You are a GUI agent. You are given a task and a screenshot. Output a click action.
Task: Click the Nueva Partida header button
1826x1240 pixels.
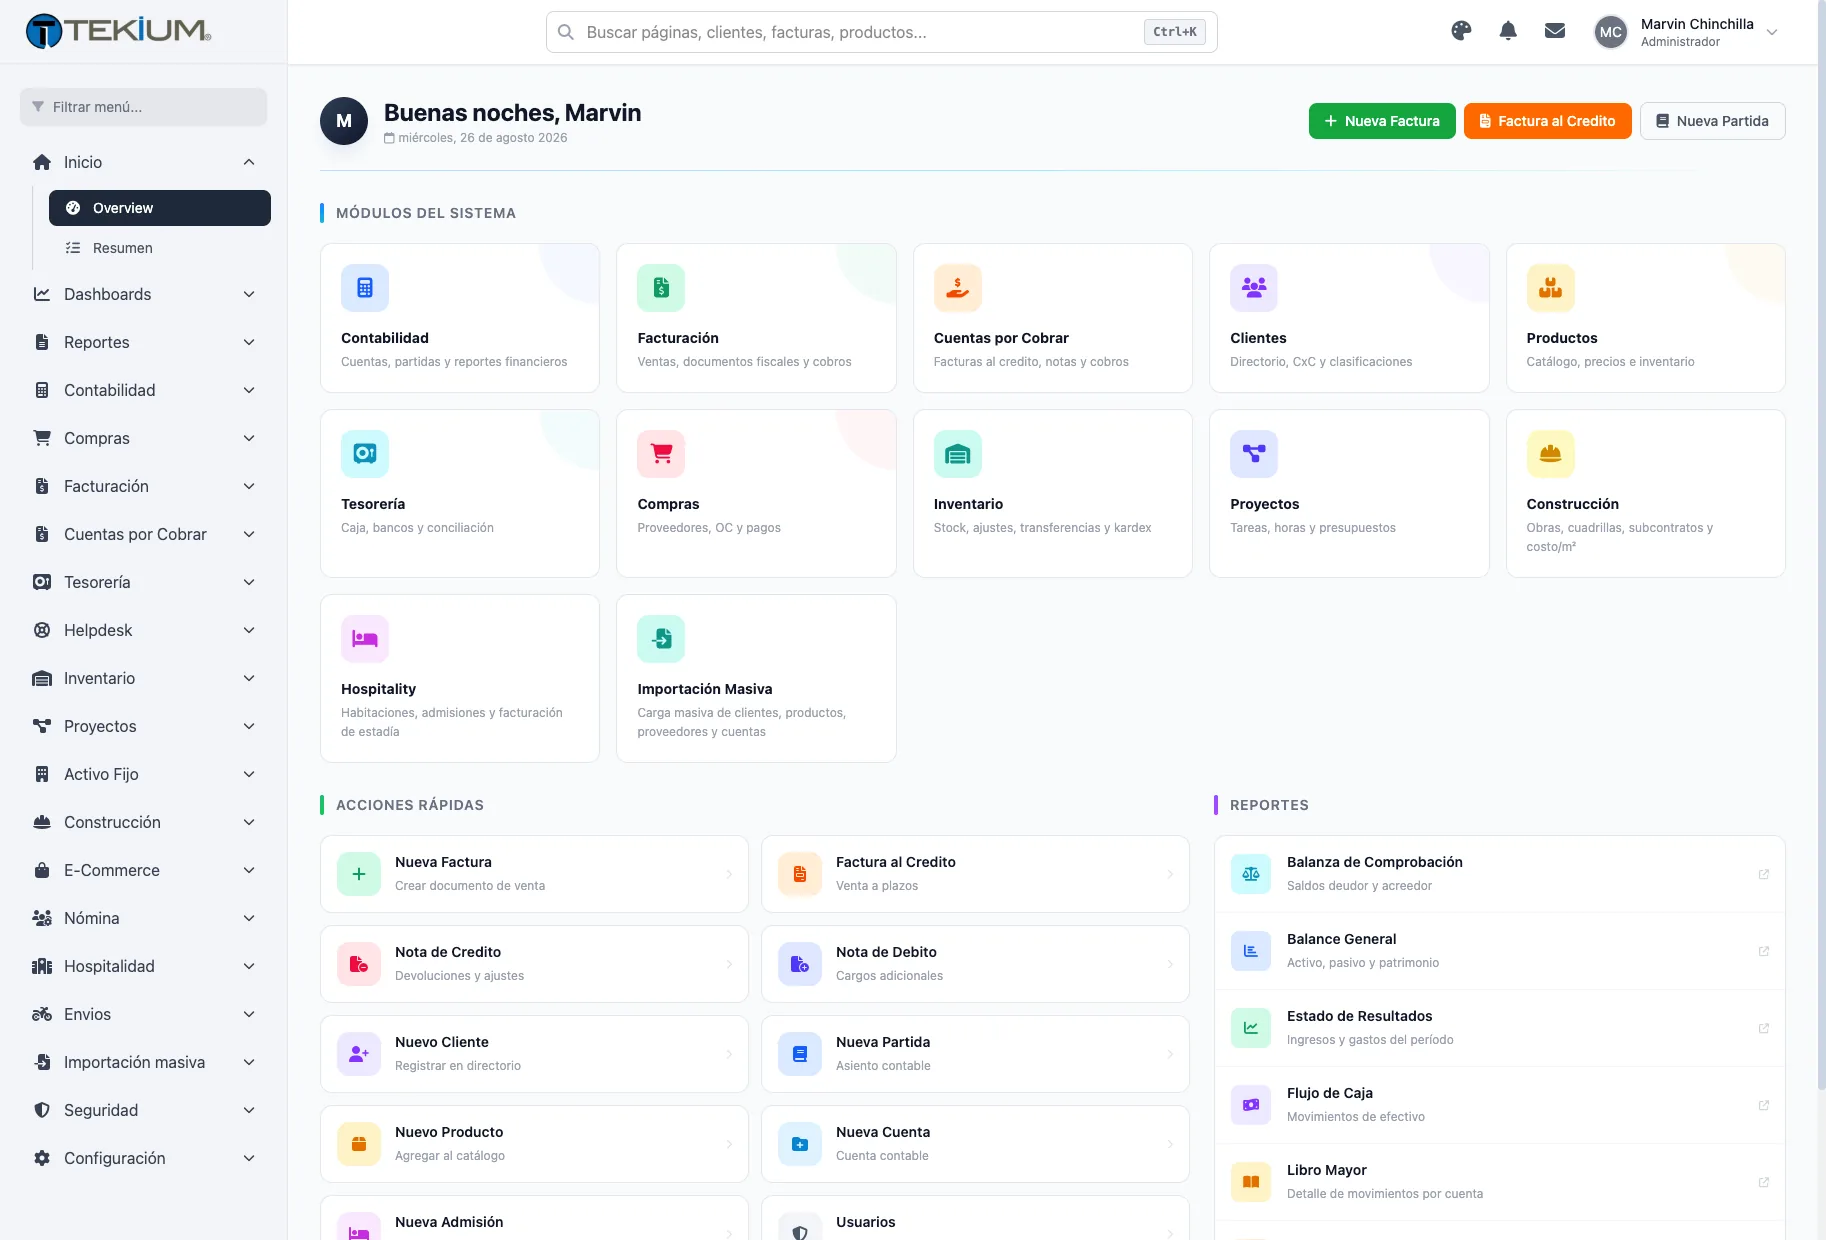1712,121
